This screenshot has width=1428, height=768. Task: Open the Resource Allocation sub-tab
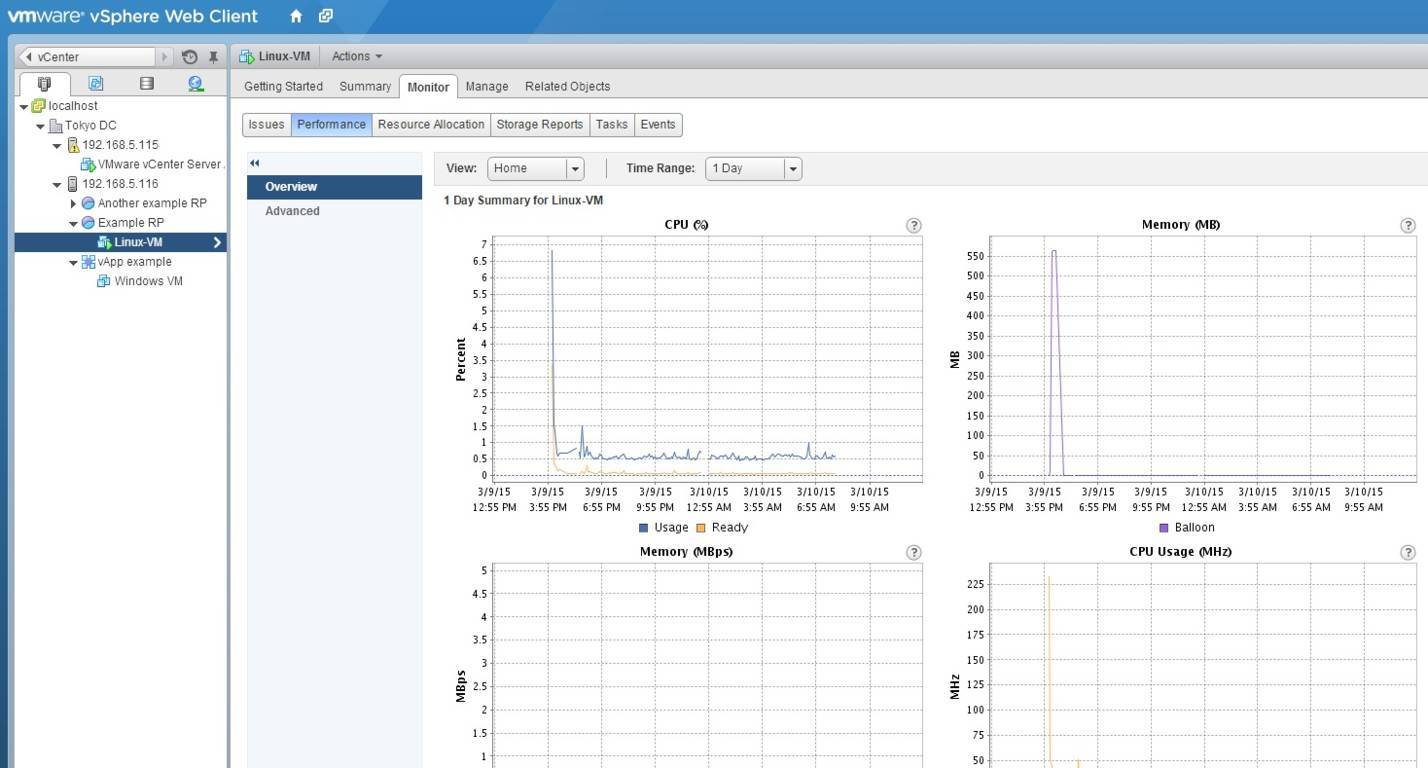[x=431, y=125]
